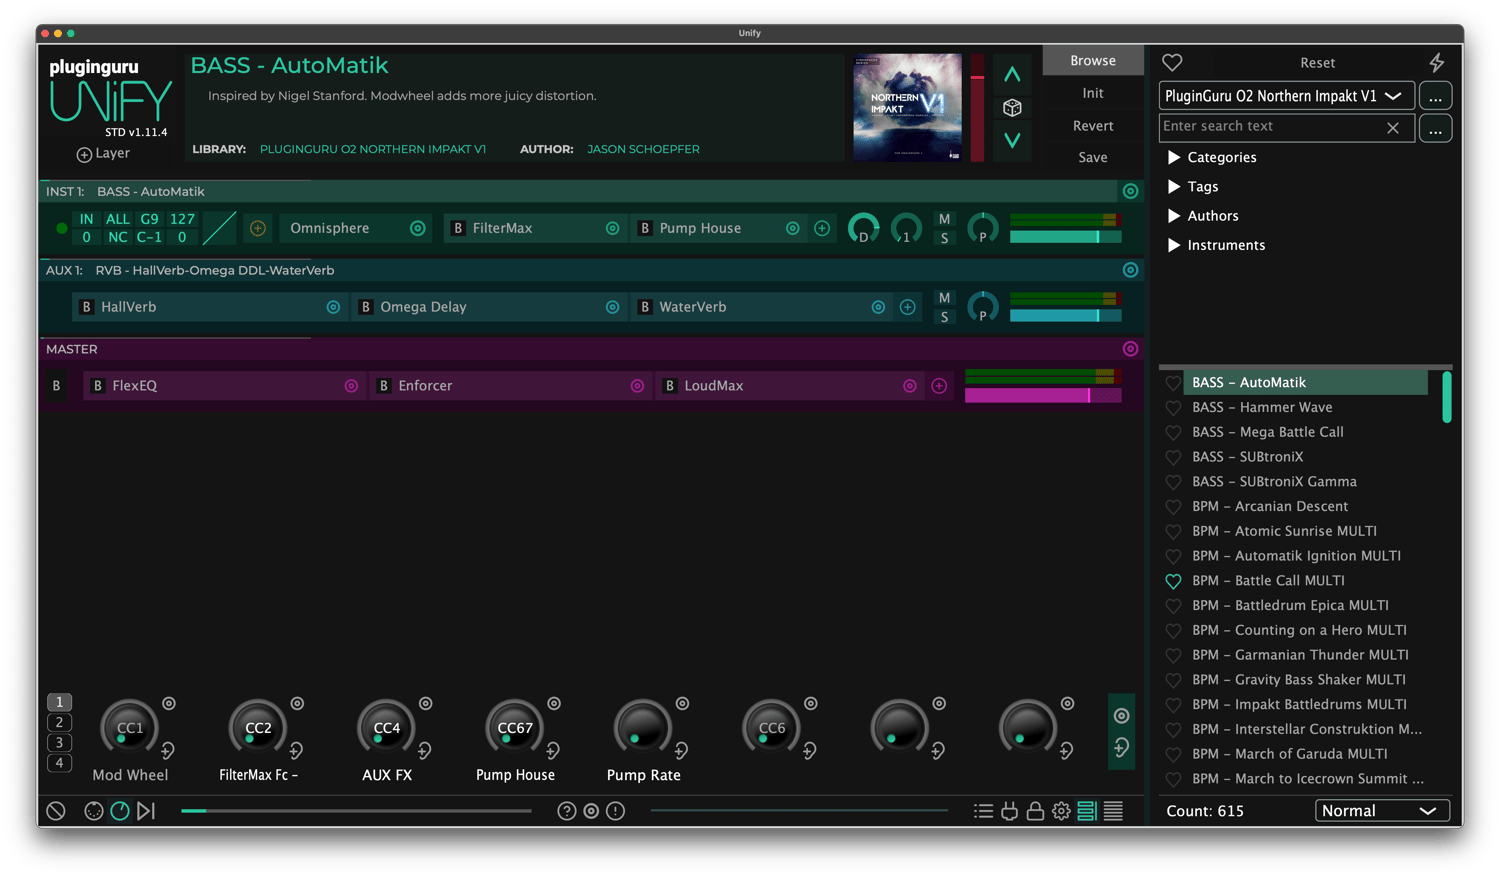The width and height of the screenshot is (1500, 876).
Task: Click the Northern Impakt V1 library artwork
Action: coord(907,107)
